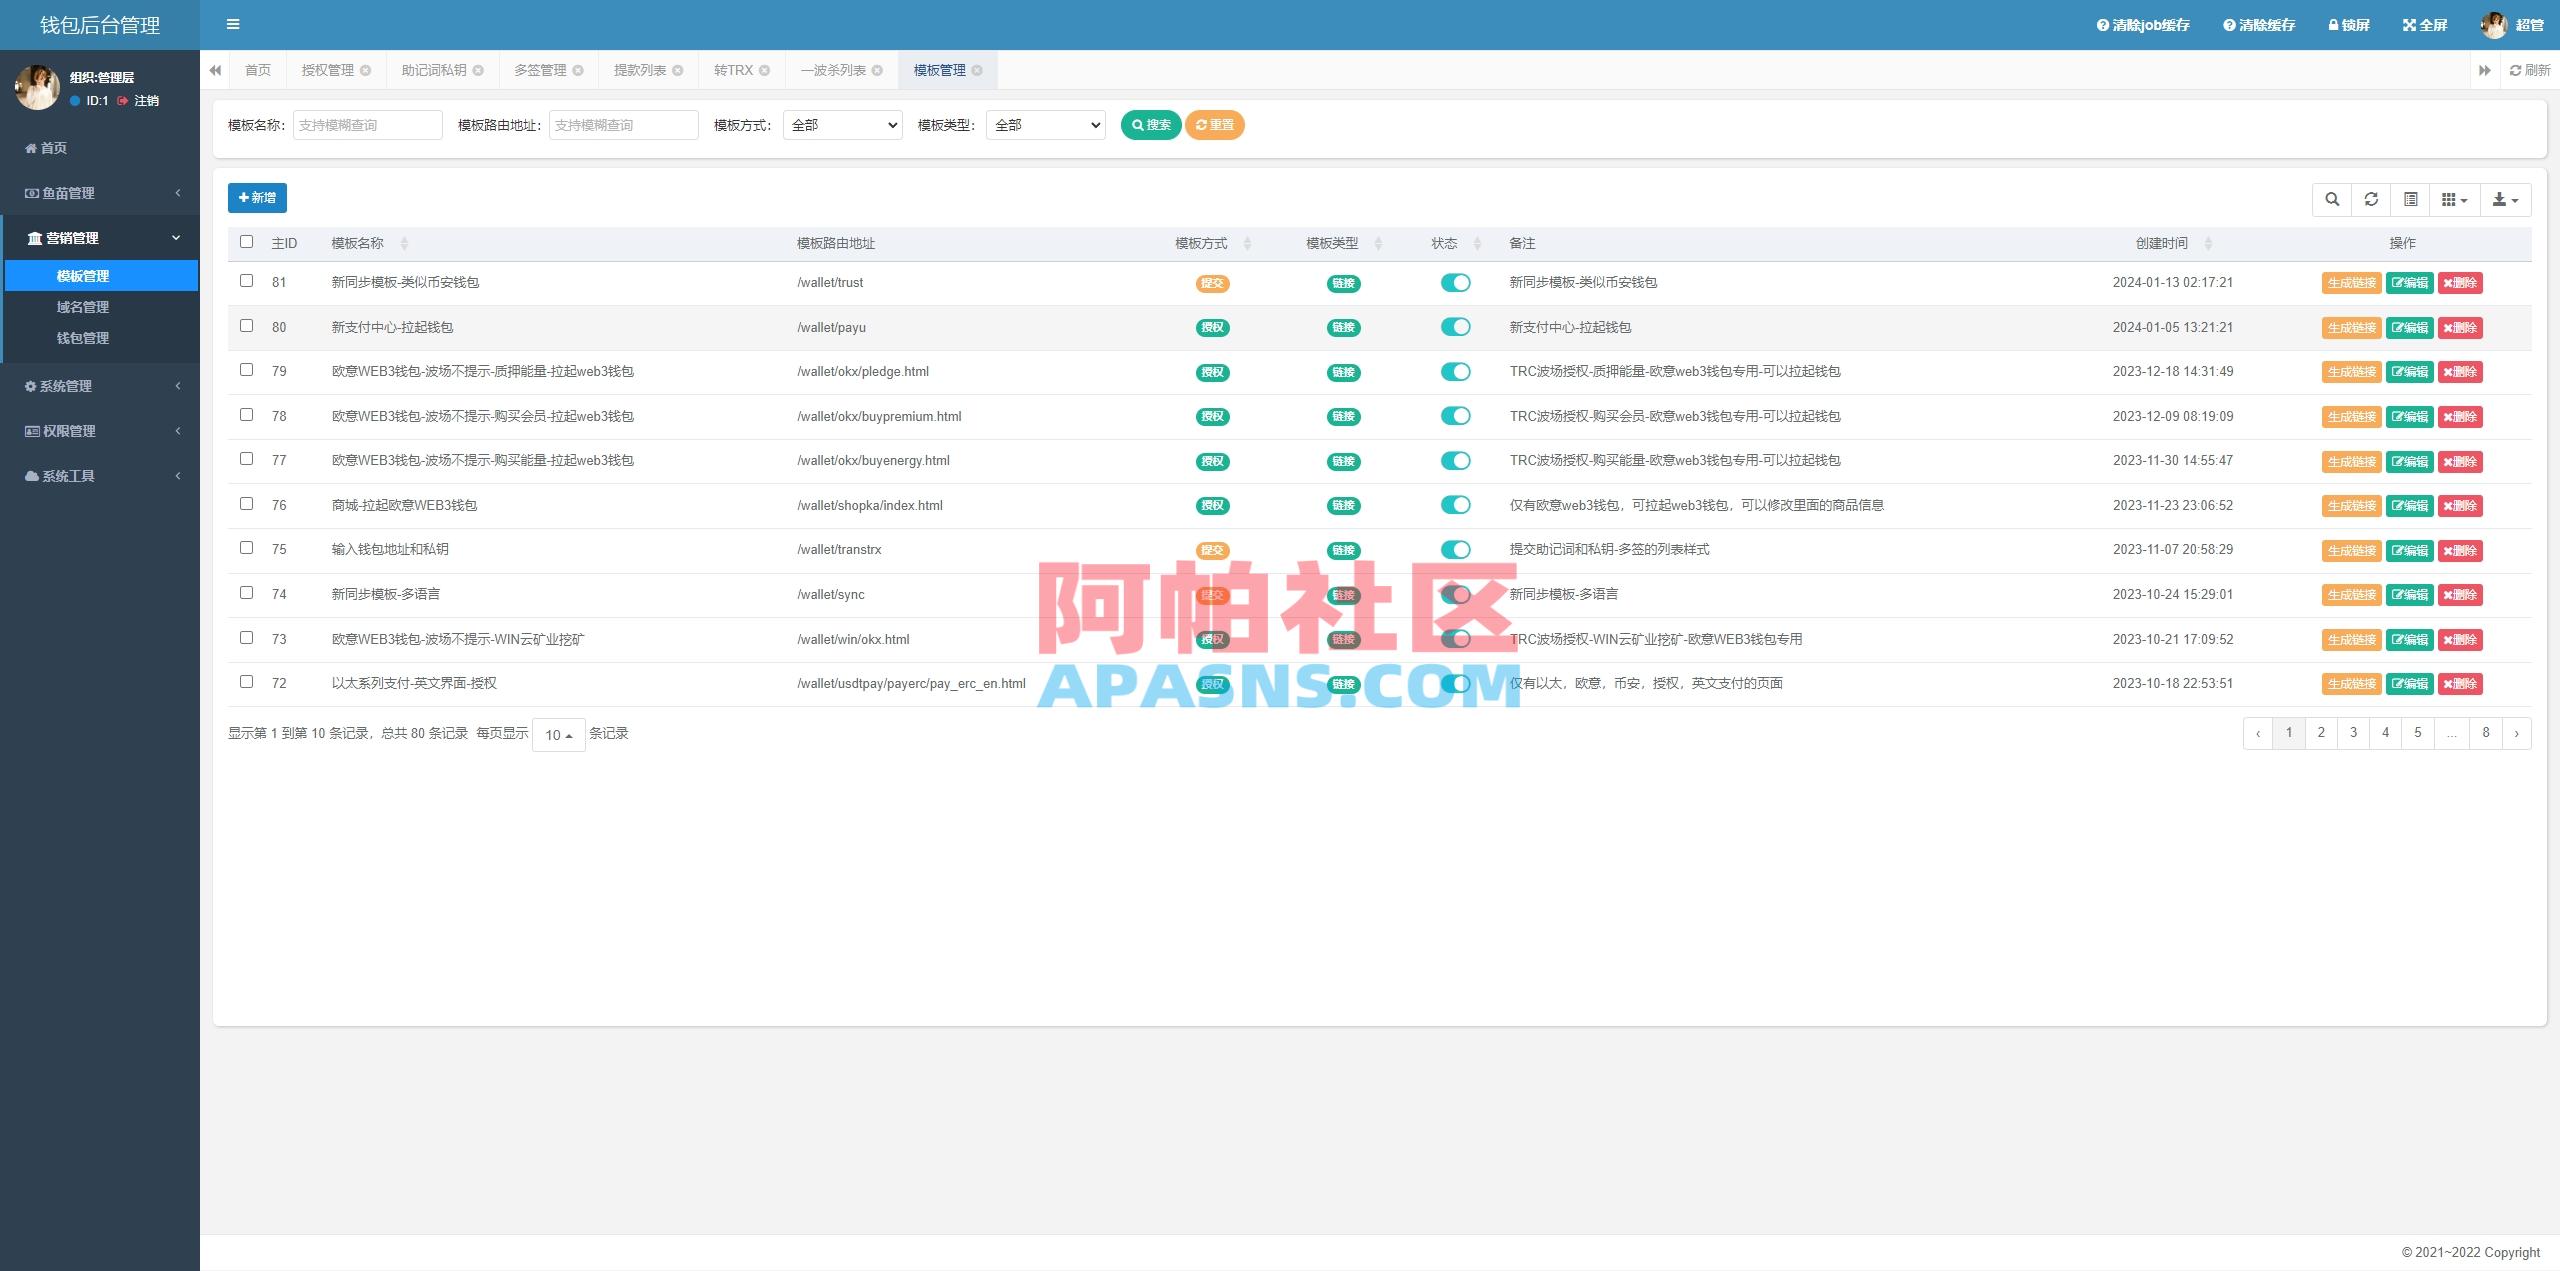The height and width of the screenshot is (1271, 2560).
Task: Check the checkbox for row ID 75
Action: pos(247,548)
